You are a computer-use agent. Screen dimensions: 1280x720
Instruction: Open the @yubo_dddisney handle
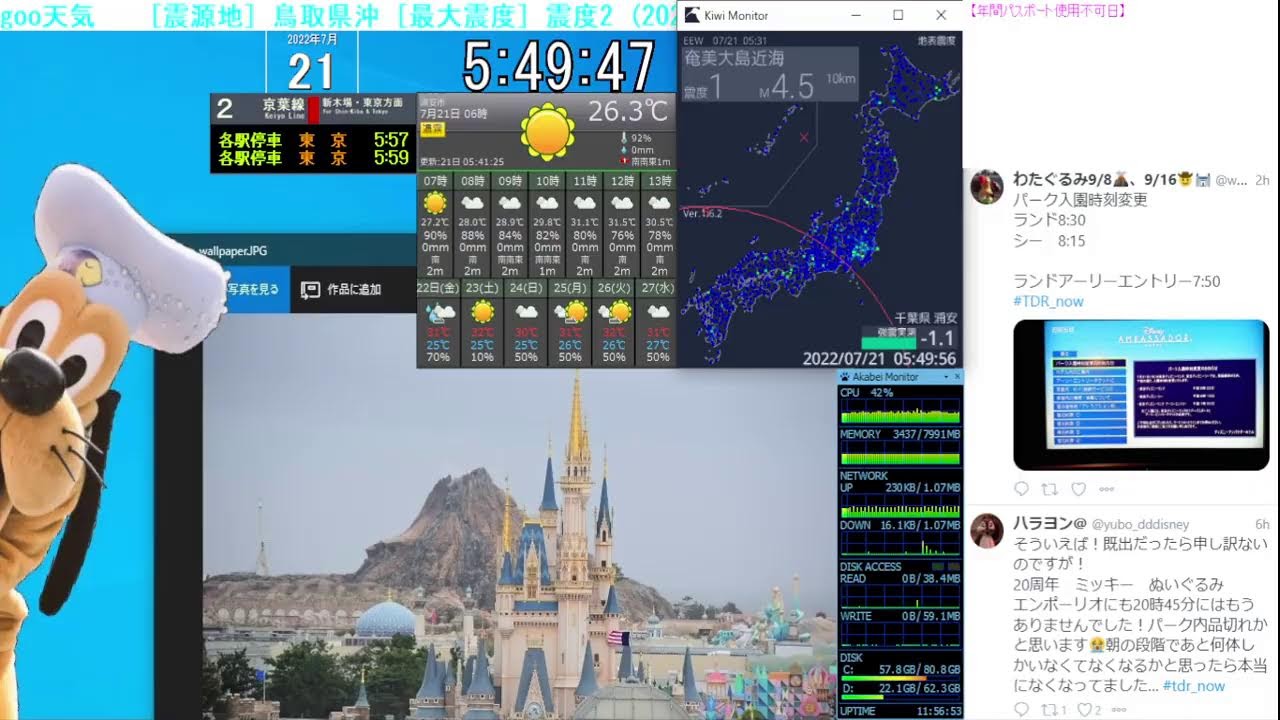click(1140, 524)
